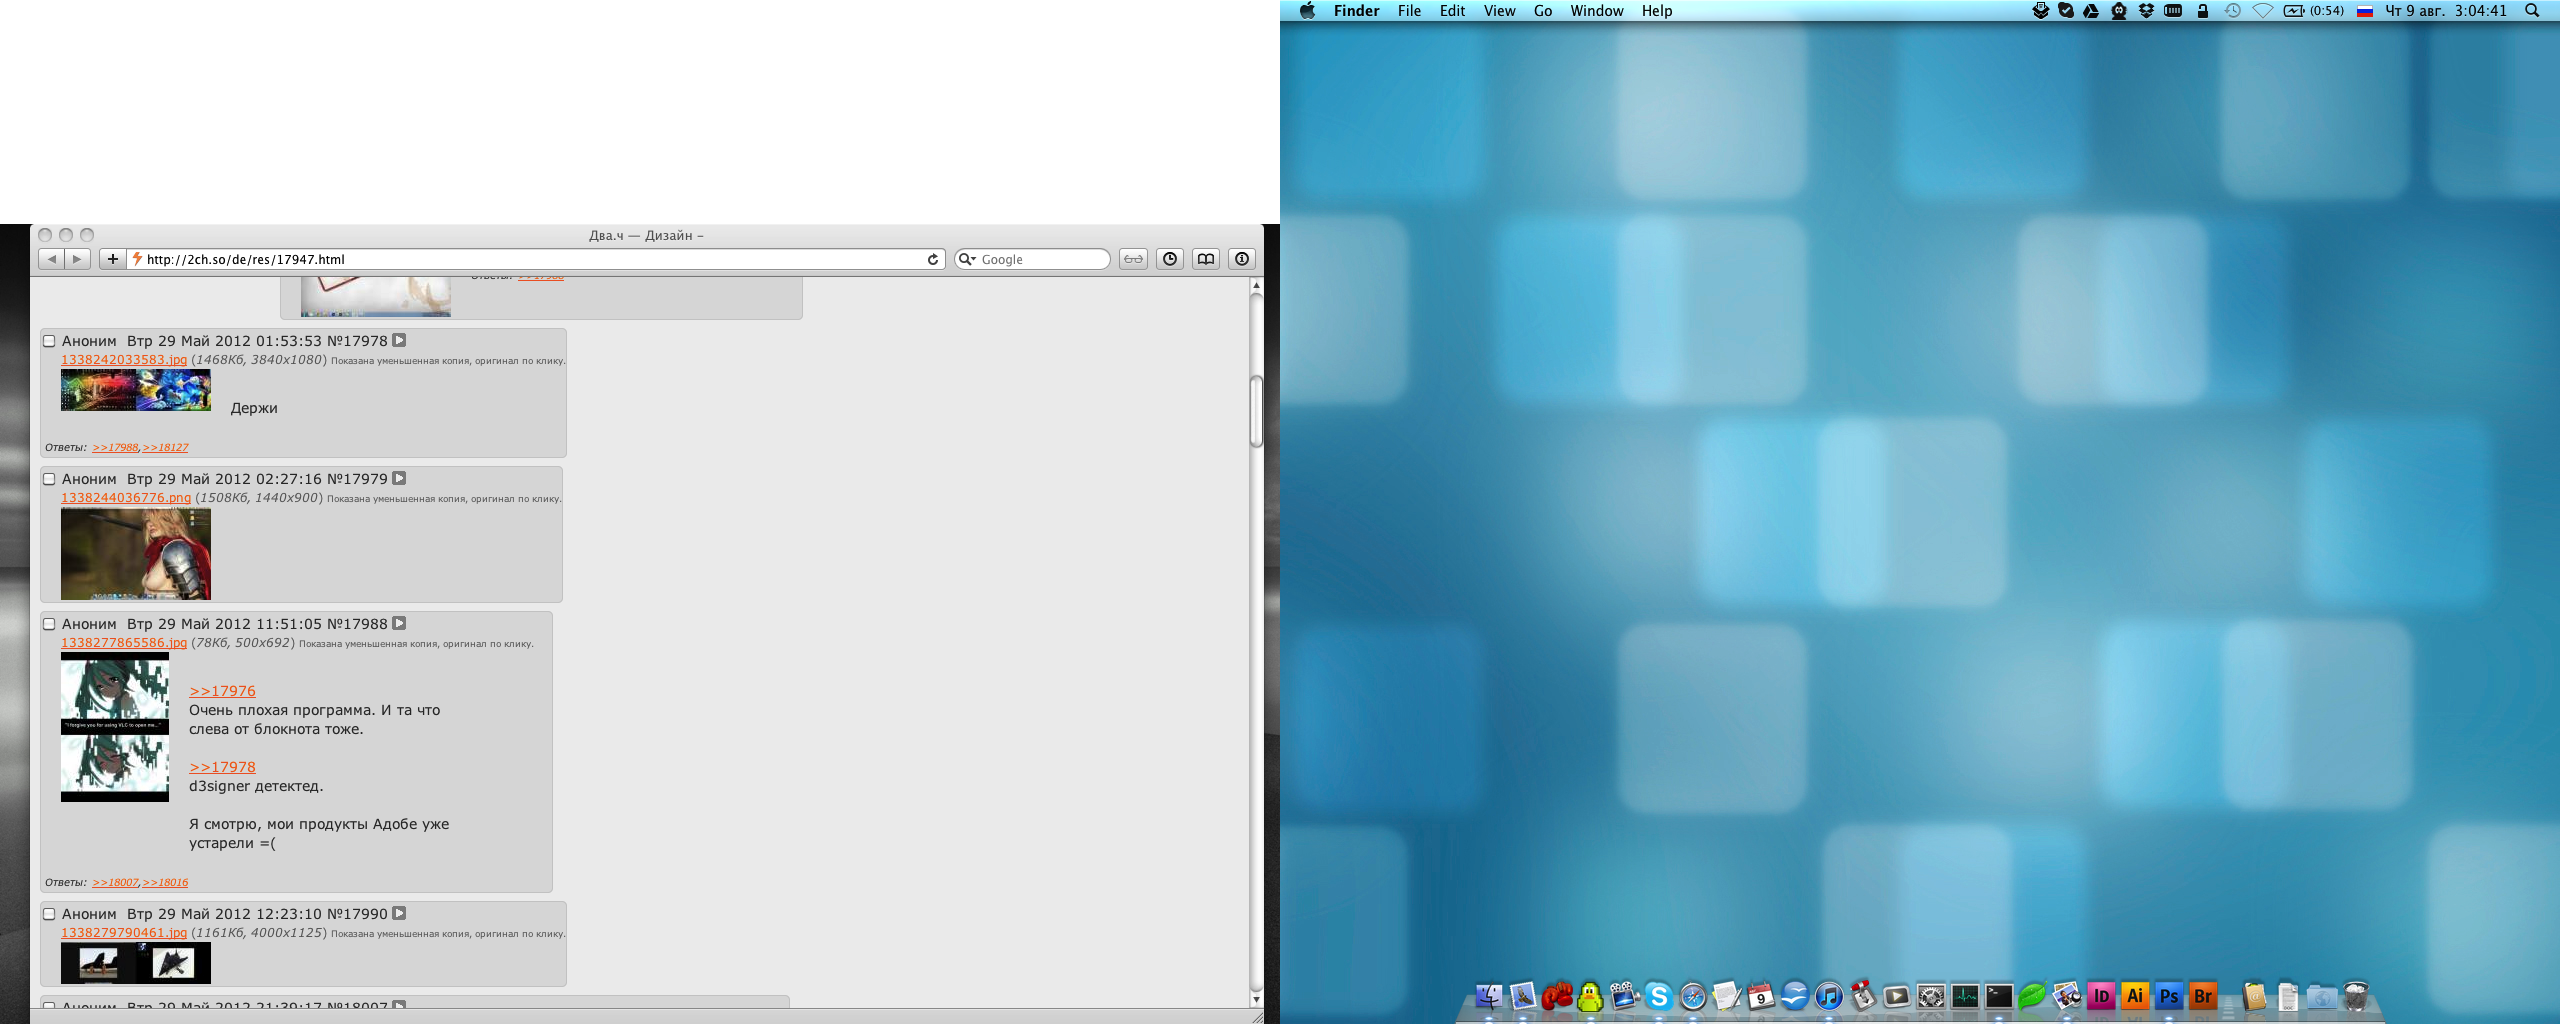The width and height of the screenshot is (2560, 1024).
Task: Click the glasses button in Safari toolbar
Action: click(x=1133, y=259)
